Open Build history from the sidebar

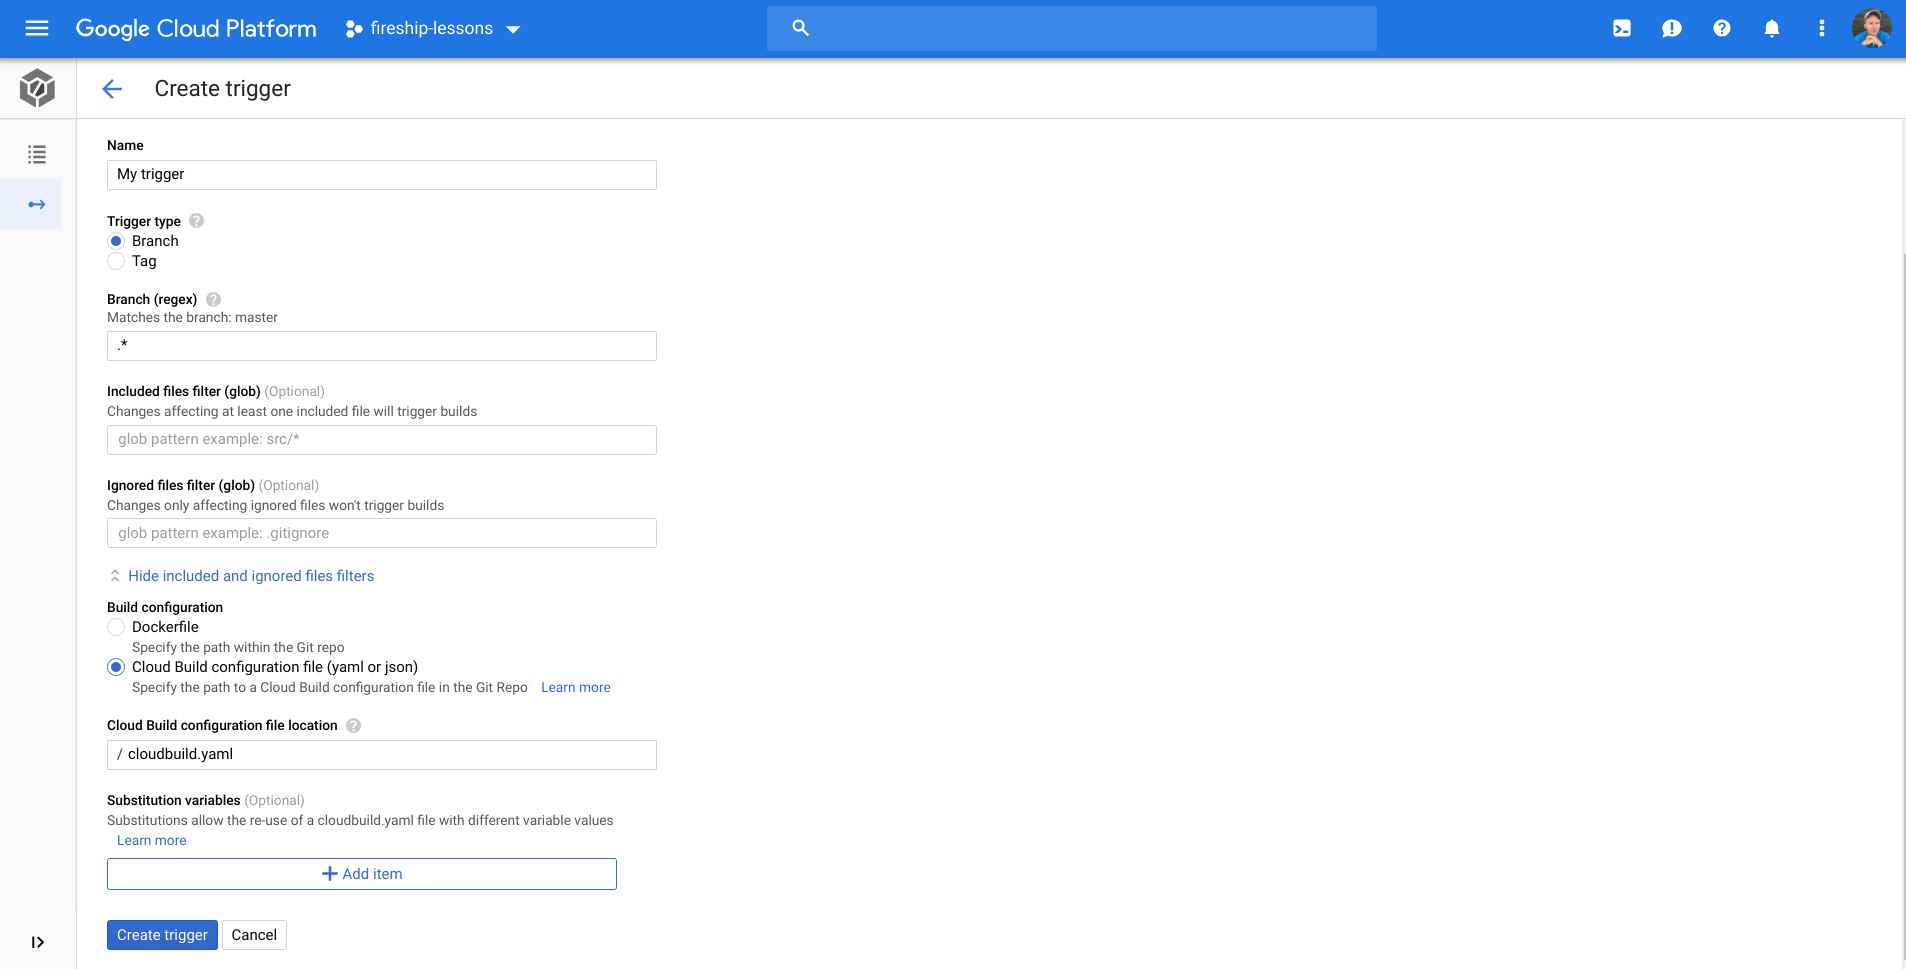tap(36, 154)
